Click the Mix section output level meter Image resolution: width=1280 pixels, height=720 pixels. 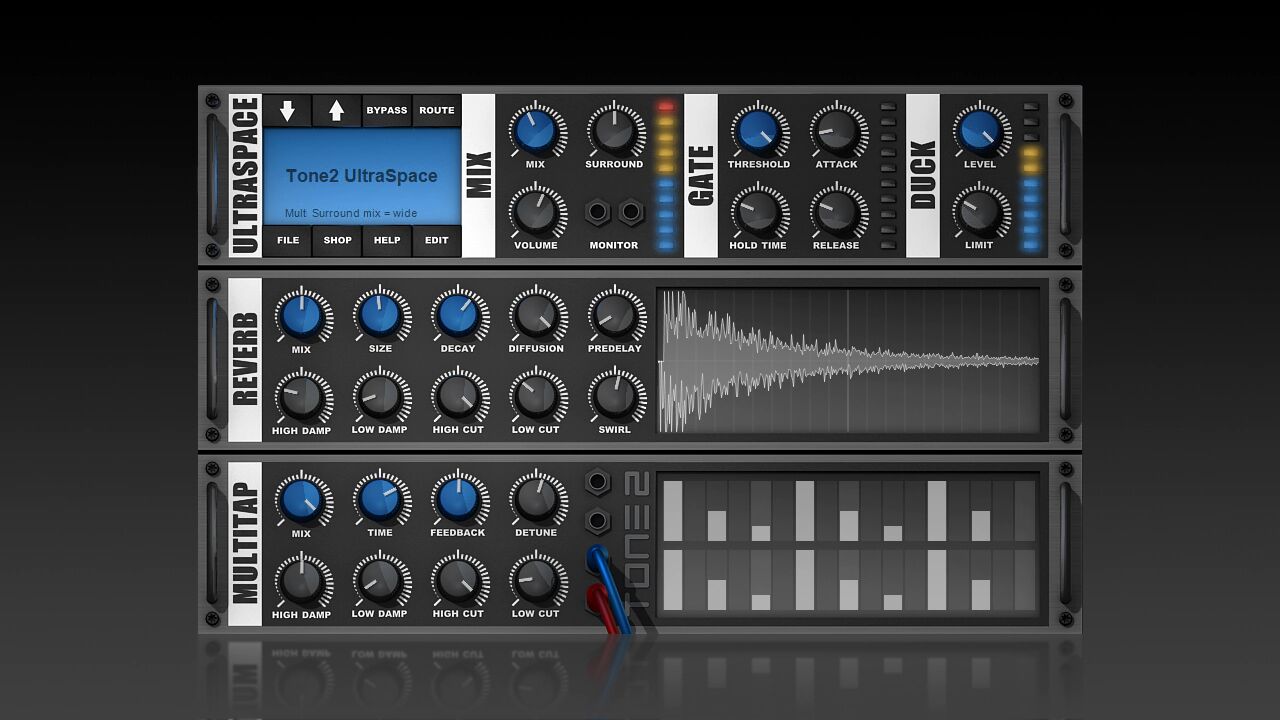[666, 176]
